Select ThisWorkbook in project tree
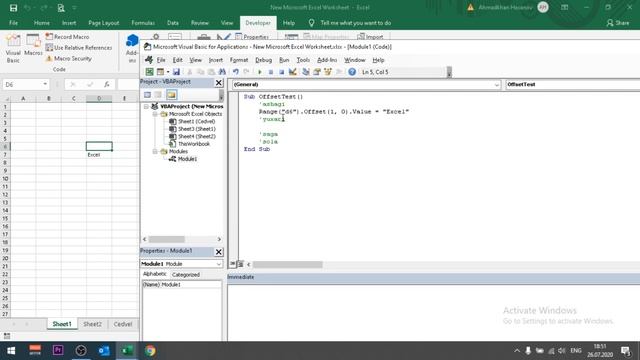Viewport: 640px width, 360px height. [193, 144]
